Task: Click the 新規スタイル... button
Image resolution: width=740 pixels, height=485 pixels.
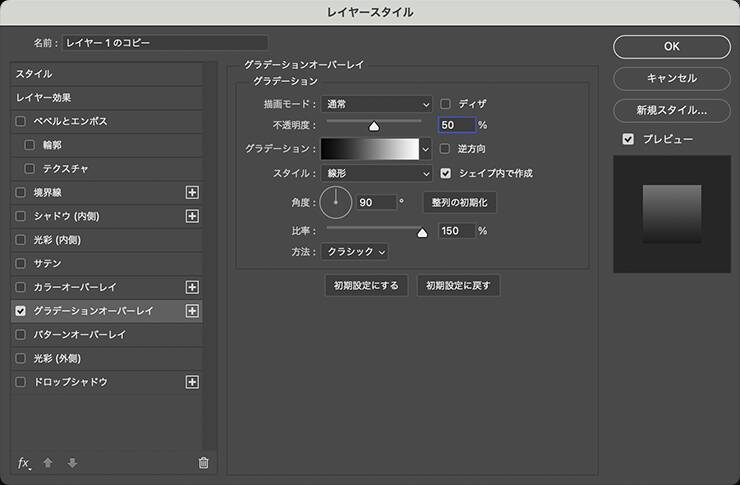Action: pyautogui.click(x=671, y=109)
